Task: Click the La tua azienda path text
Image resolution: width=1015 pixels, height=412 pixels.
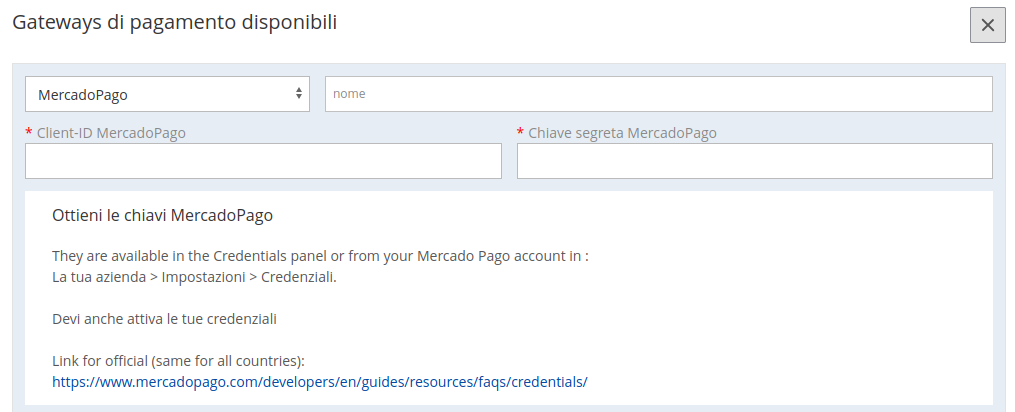Action: (x=99, y=277)
